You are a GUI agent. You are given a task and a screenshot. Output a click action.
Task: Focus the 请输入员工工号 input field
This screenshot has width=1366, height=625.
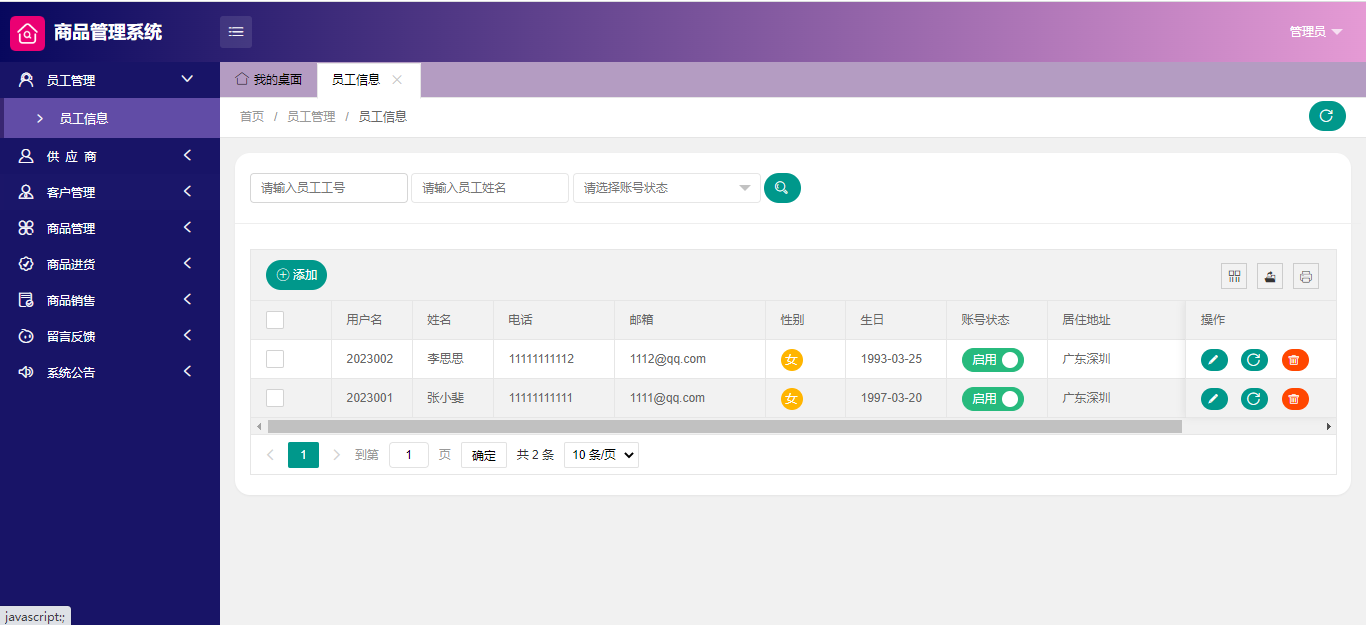(x=329, y=188)
